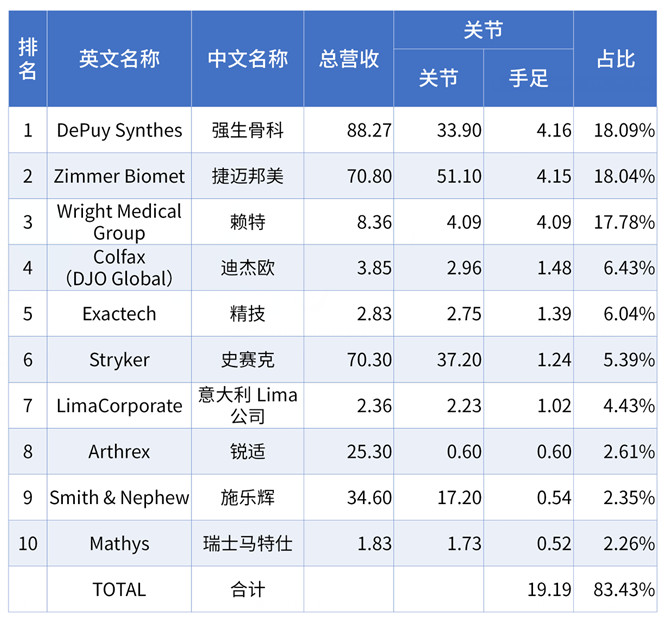Select the Wright Medical Group cell
This screenshot has height=623, width=666.
tap(119, 222)
